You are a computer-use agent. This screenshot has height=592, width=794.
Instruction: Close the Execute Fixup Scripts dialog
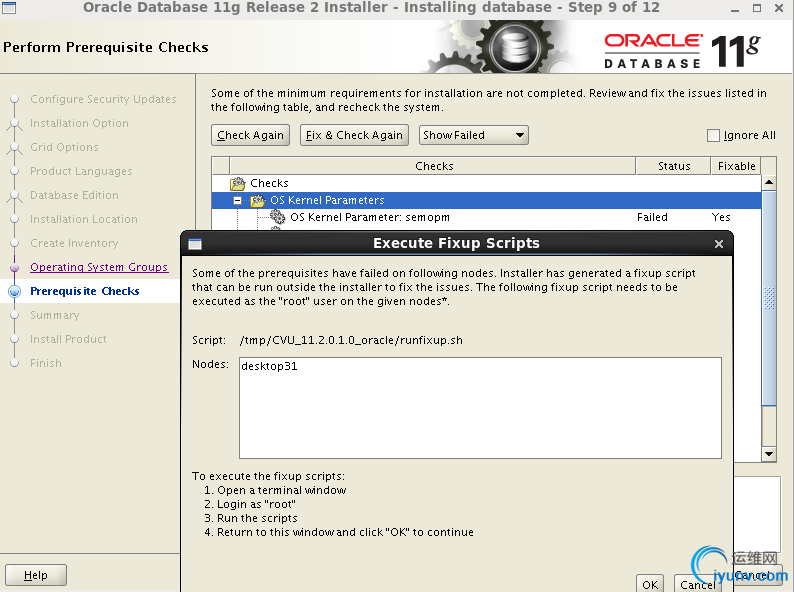coord(719,244)
